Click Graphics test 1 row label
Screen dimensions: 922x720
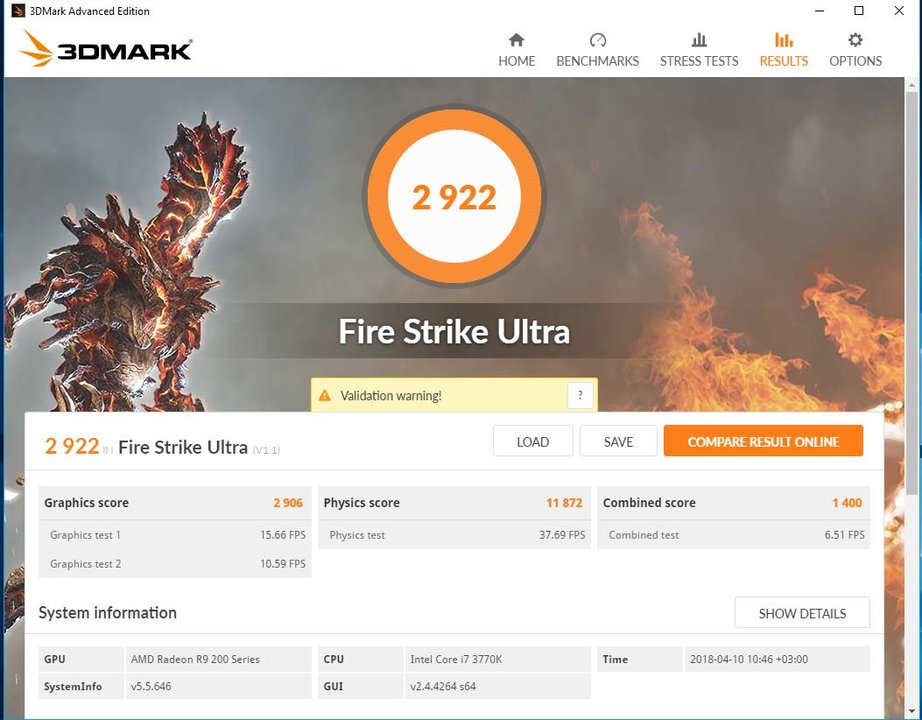coord(85,535)
